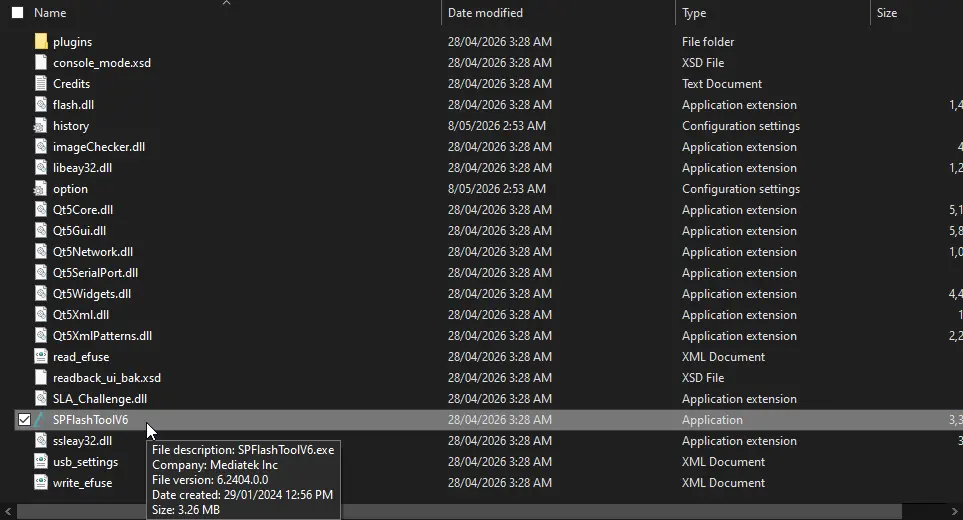The width and height of the screenshot is (963, 520).
Task: Select the imageChecker.dll file name
Action: point(99,147)
